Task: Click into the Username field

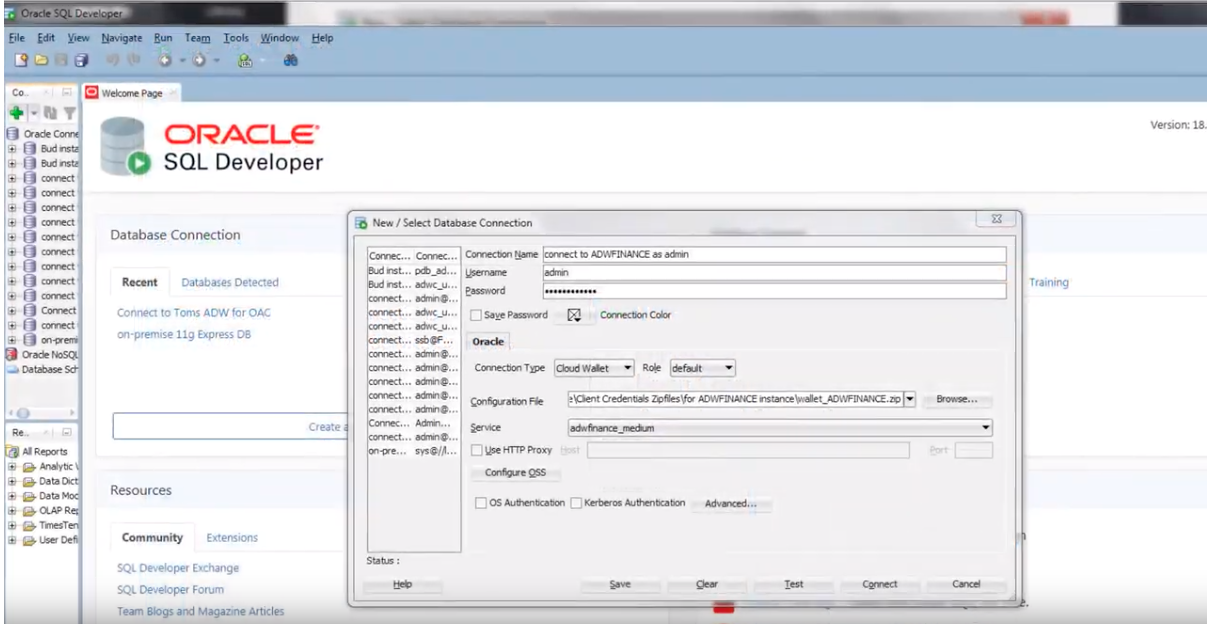Action: pyautogui.click(x=774, y=272)
